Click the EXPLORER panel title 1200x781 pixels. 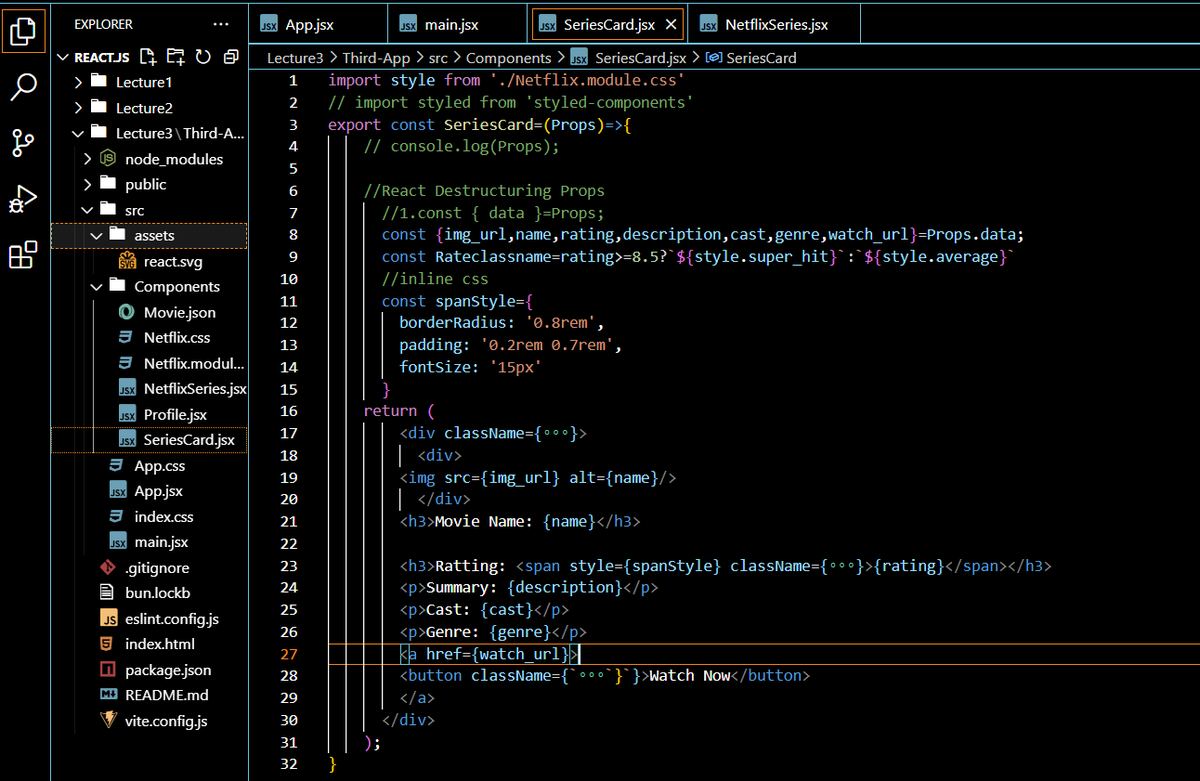click(103, 24)
